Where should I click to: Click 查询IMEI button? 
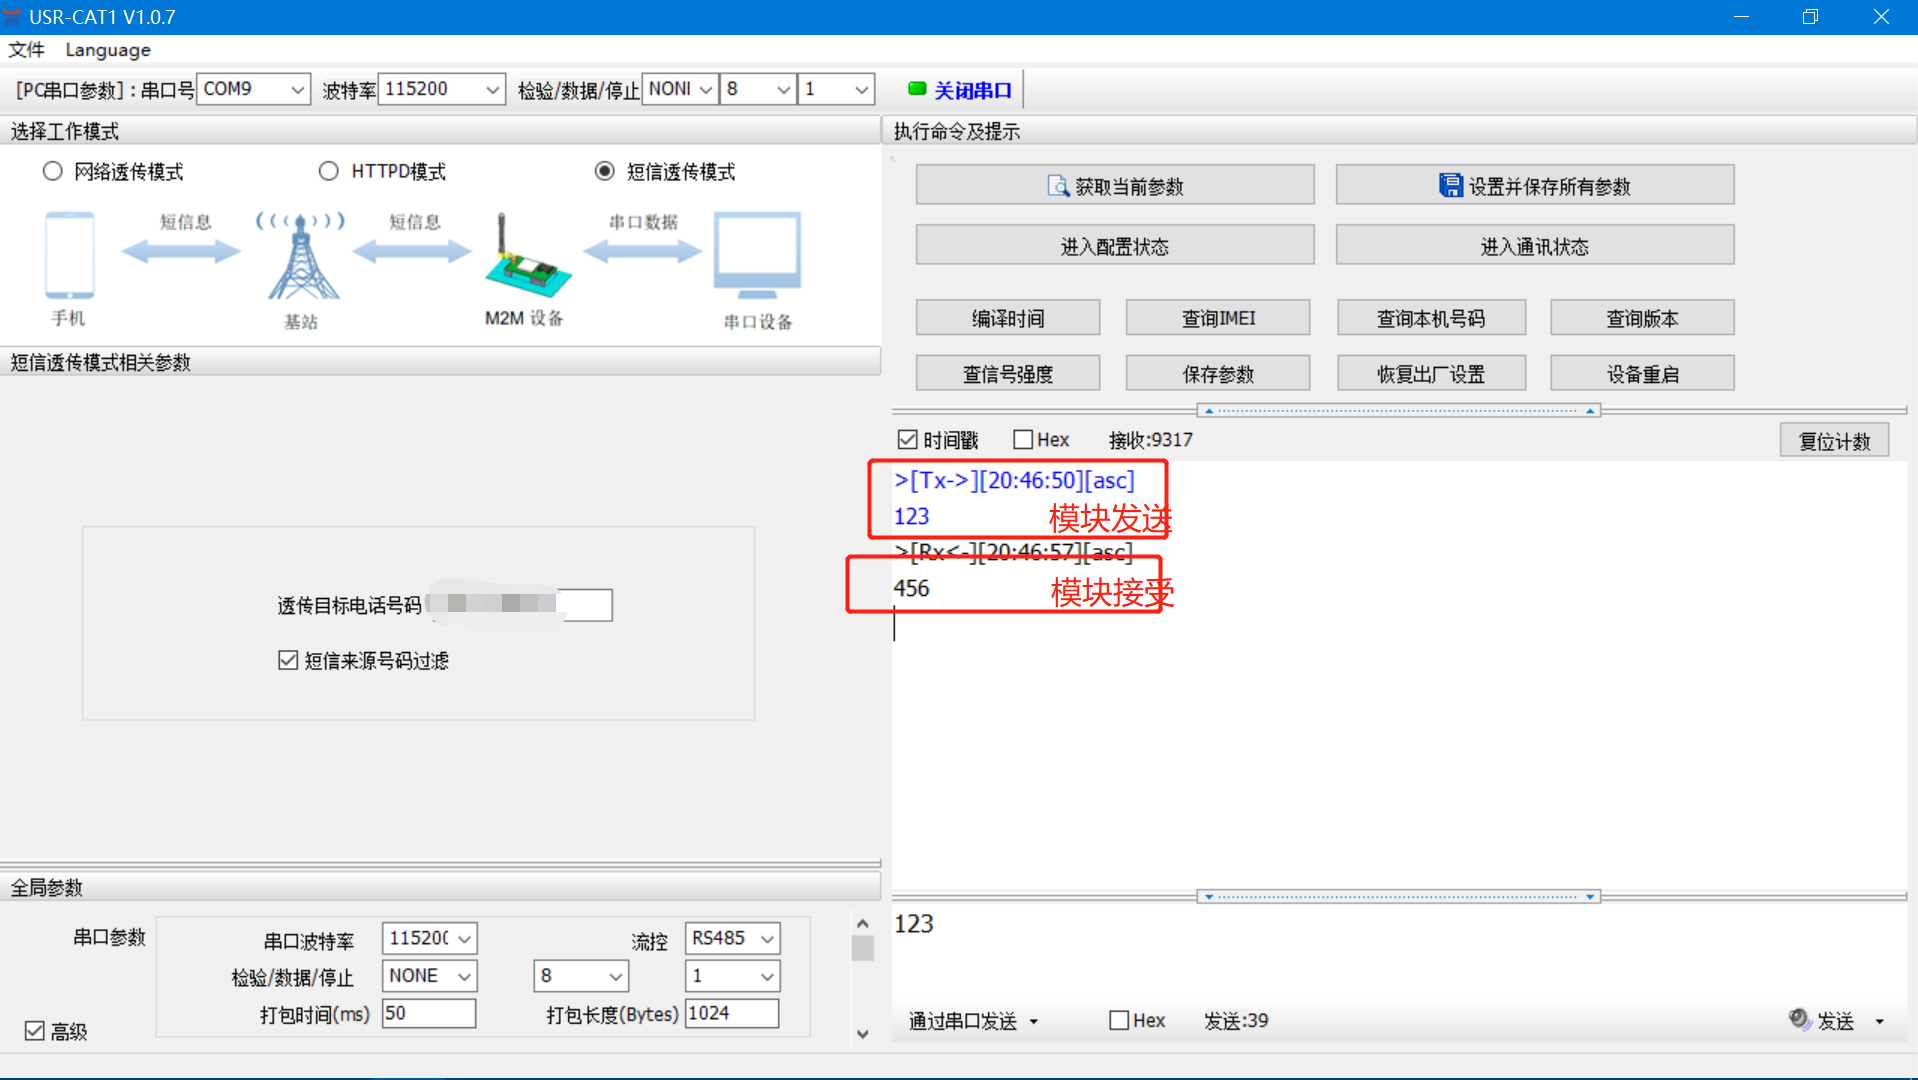coord(1217,318)
